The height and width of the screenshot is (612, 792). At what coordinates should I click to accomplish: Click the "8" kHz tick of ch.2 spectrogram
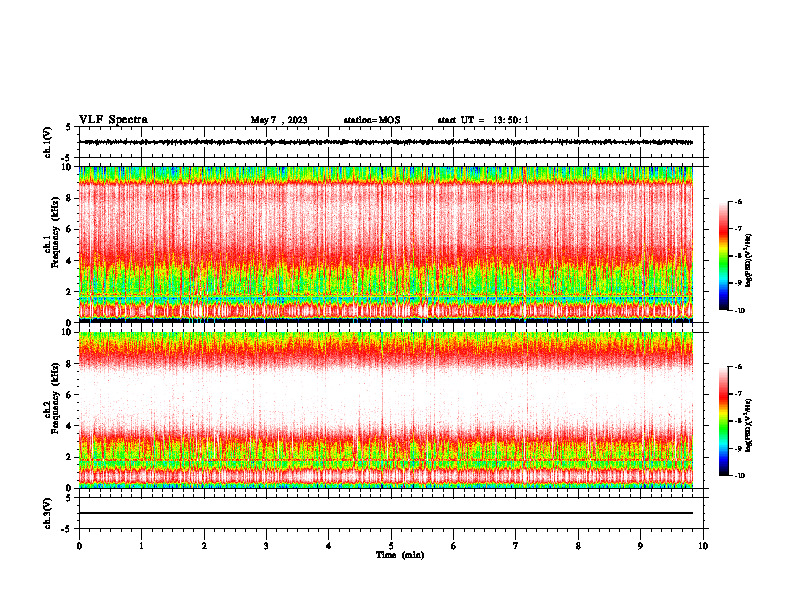click(69, 364)
